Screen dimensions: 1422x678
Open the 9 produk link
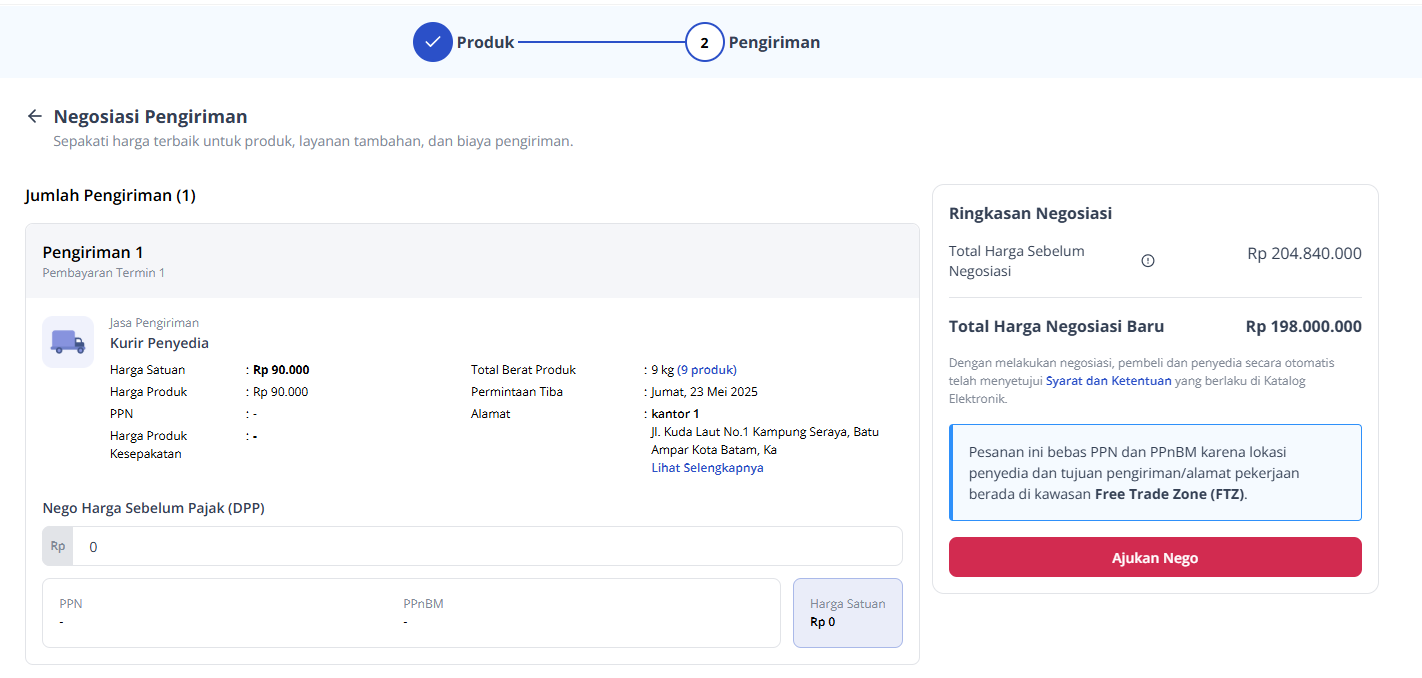tap(707, 370)
